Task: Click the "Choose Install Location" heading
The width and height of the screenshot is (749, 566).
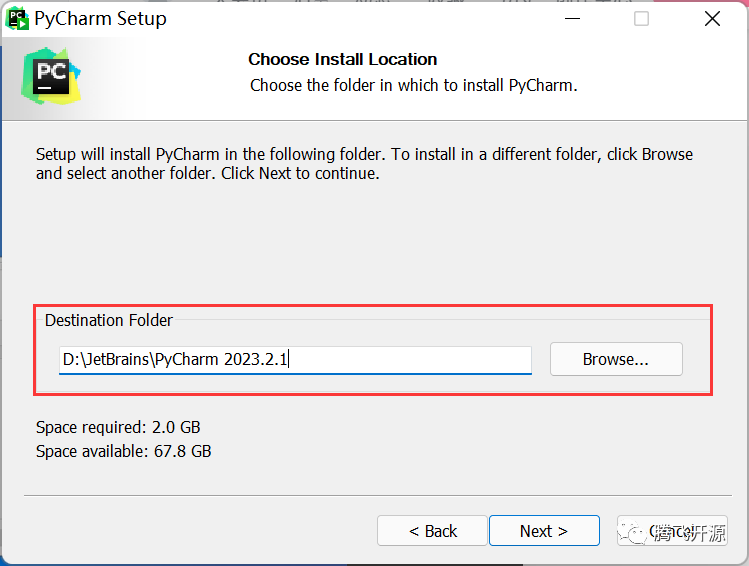Action: coord(342,59)
